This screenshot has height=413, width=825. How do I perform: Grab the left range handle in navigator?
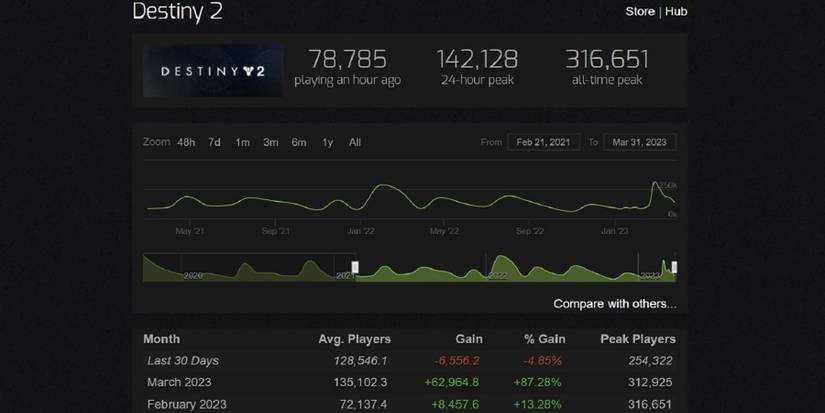point(355,267)
